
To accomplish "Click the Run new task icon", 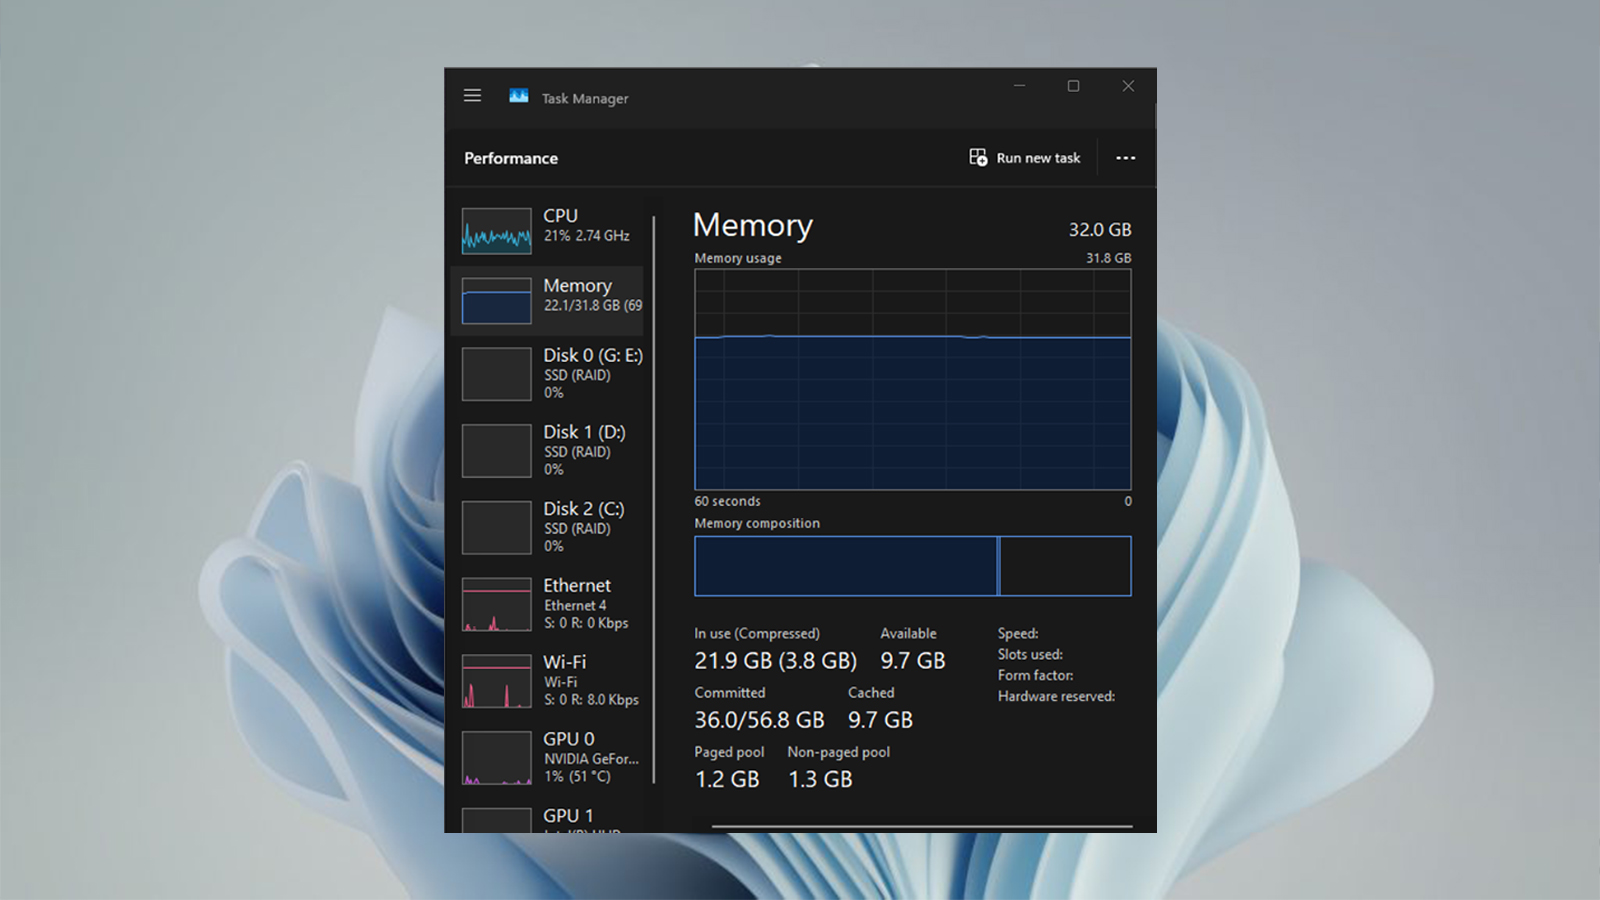I will [978, 157].
